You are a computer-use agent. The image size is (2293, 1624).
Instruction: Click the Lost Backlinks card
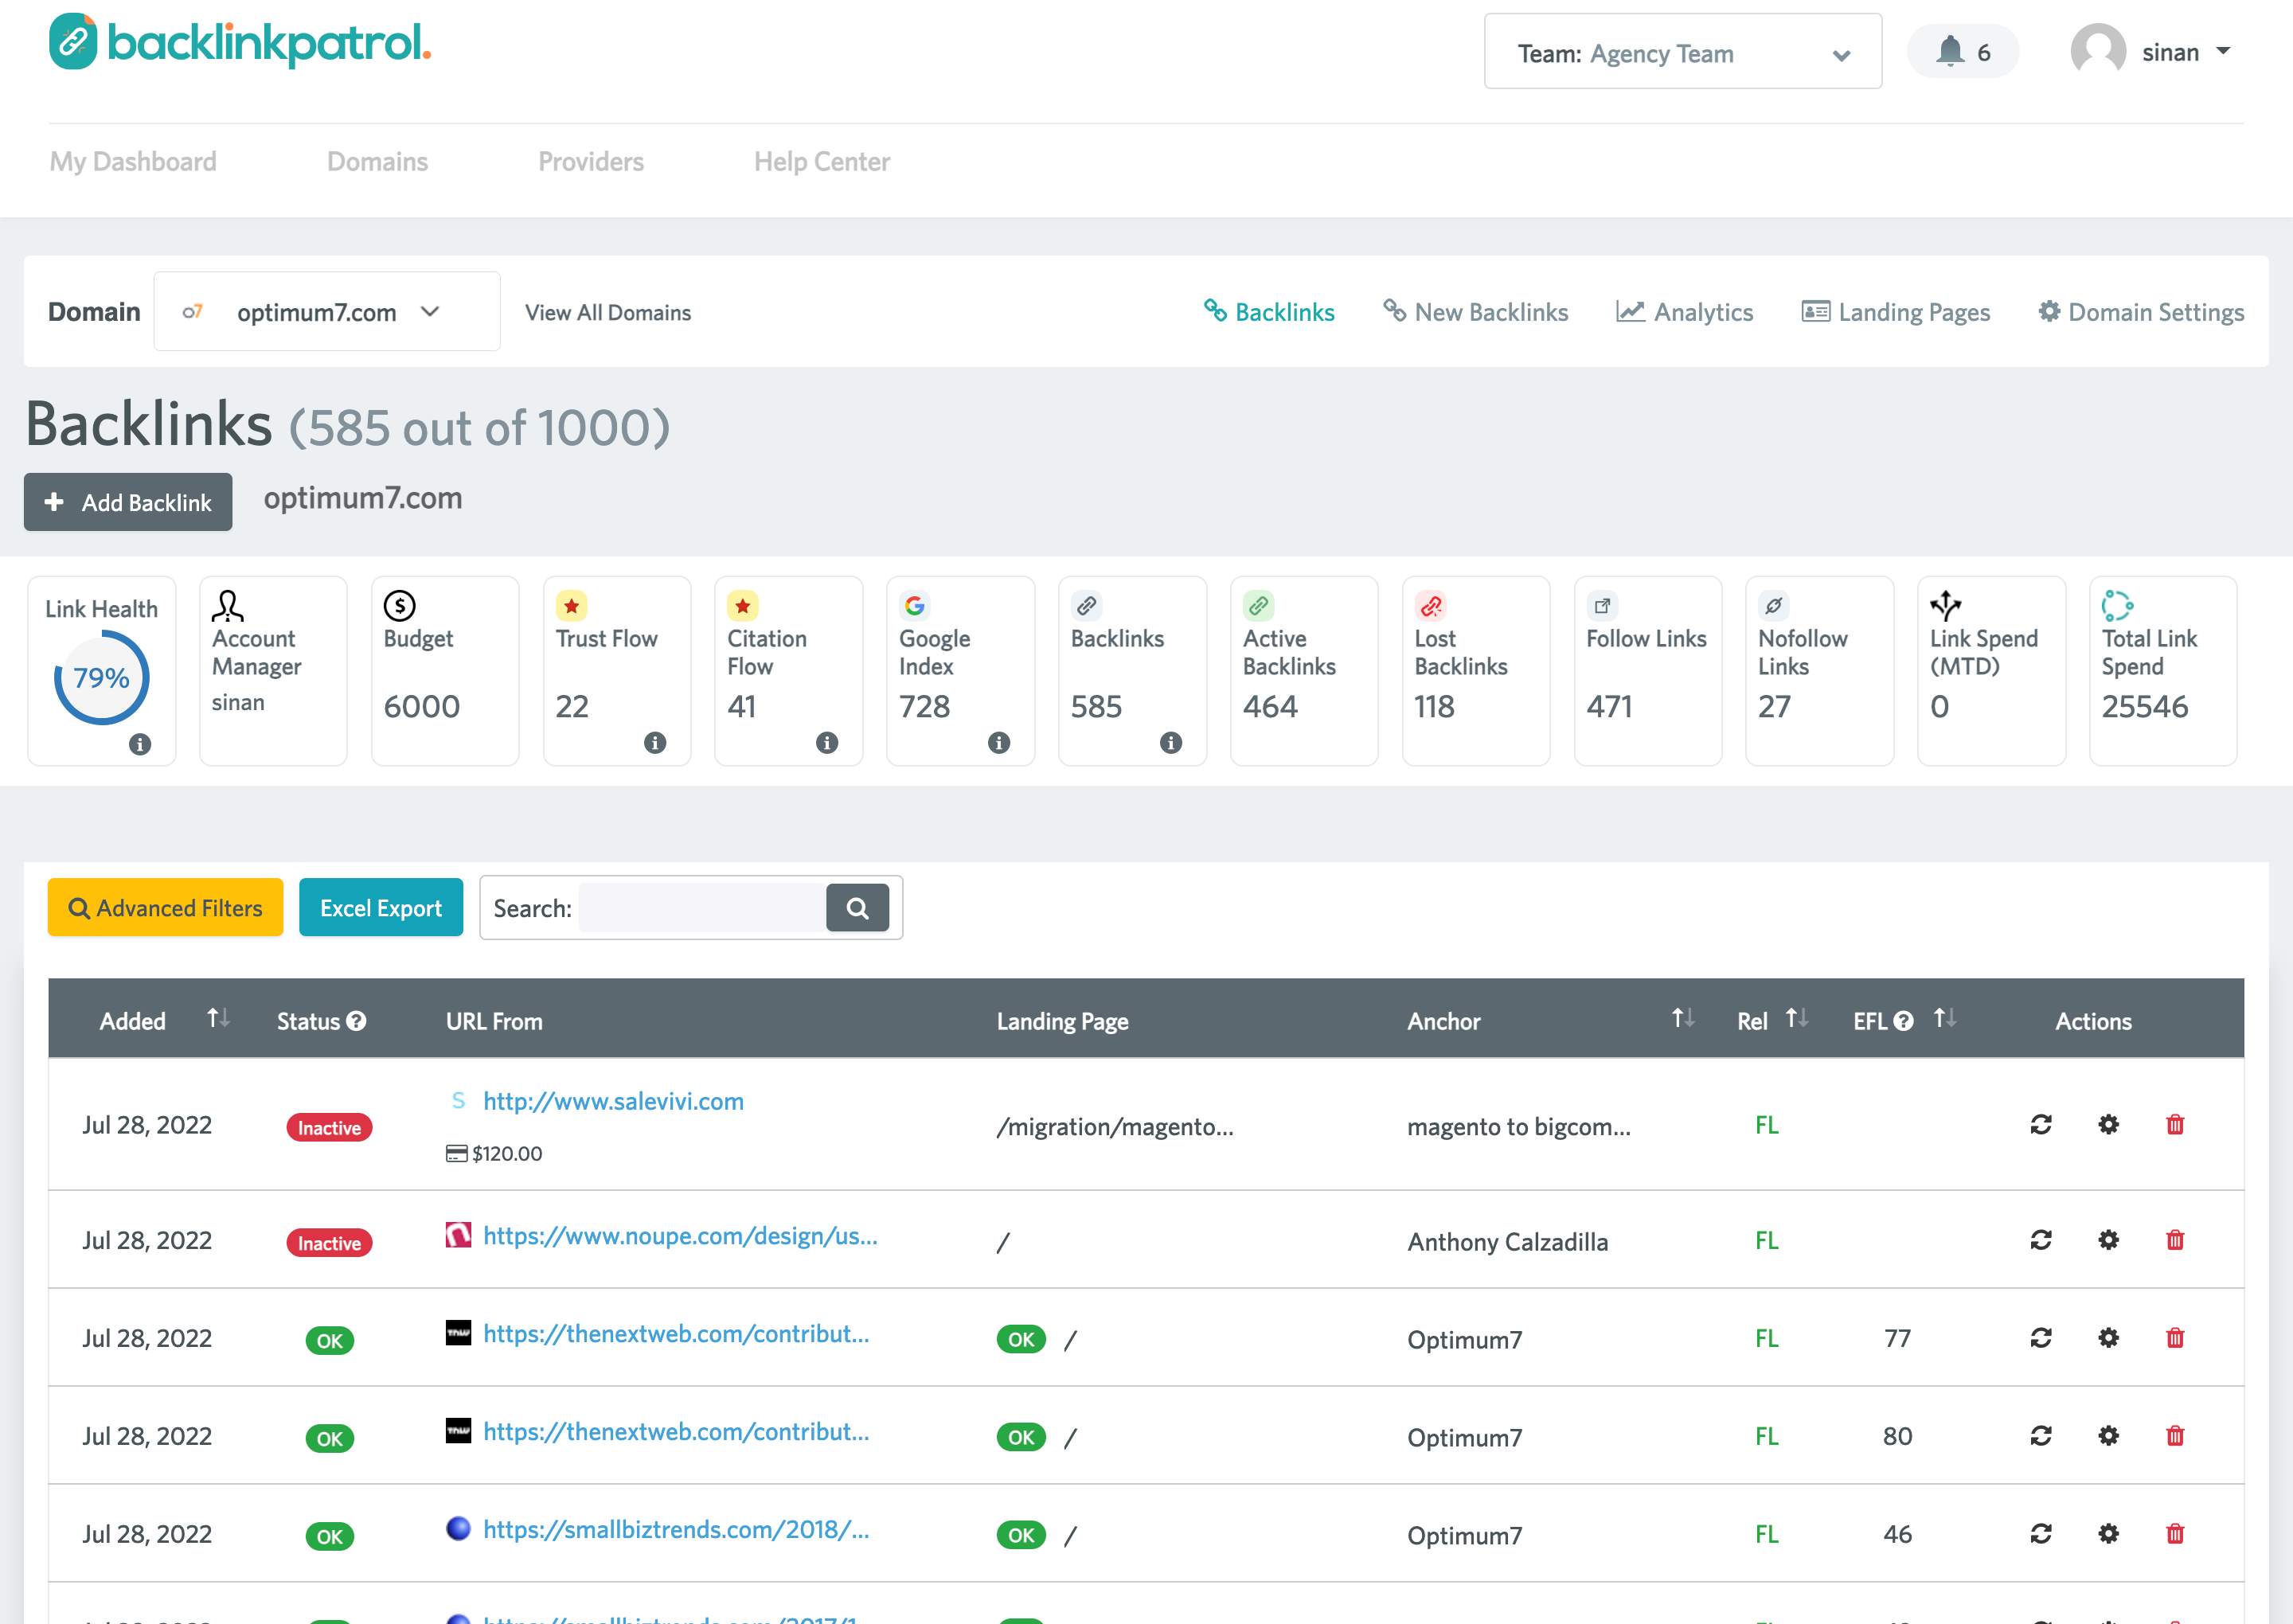(1476, 671)
